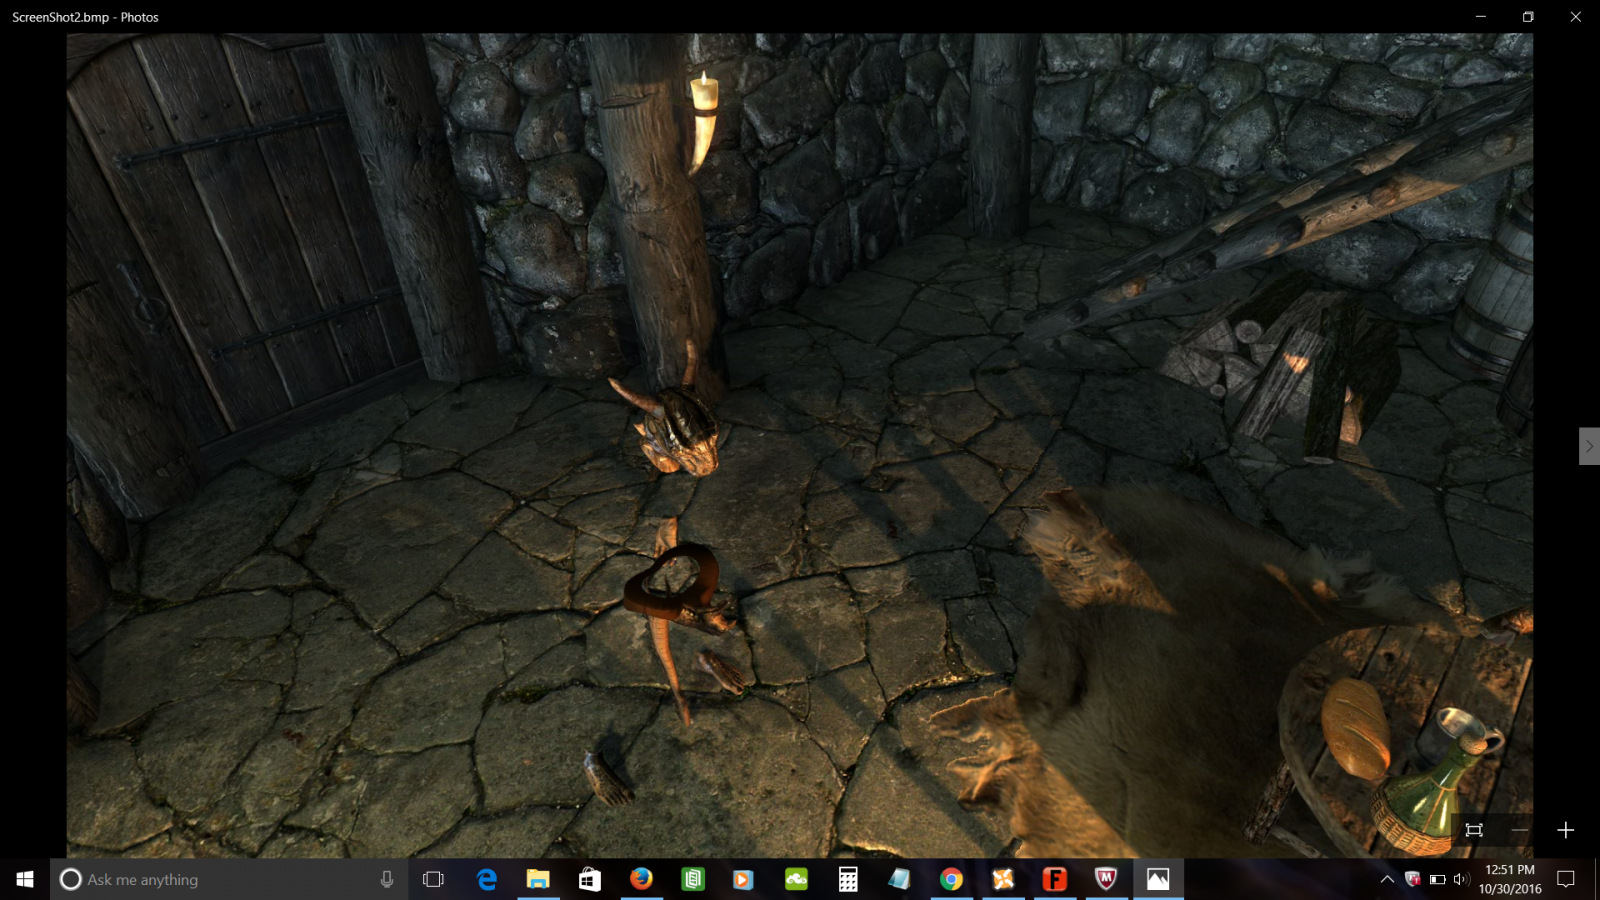The height and width of the screenshot is (900, 1600).
Task: Show hidden system tray icons
Action: pyautogui.click(x=1387, y=879)
